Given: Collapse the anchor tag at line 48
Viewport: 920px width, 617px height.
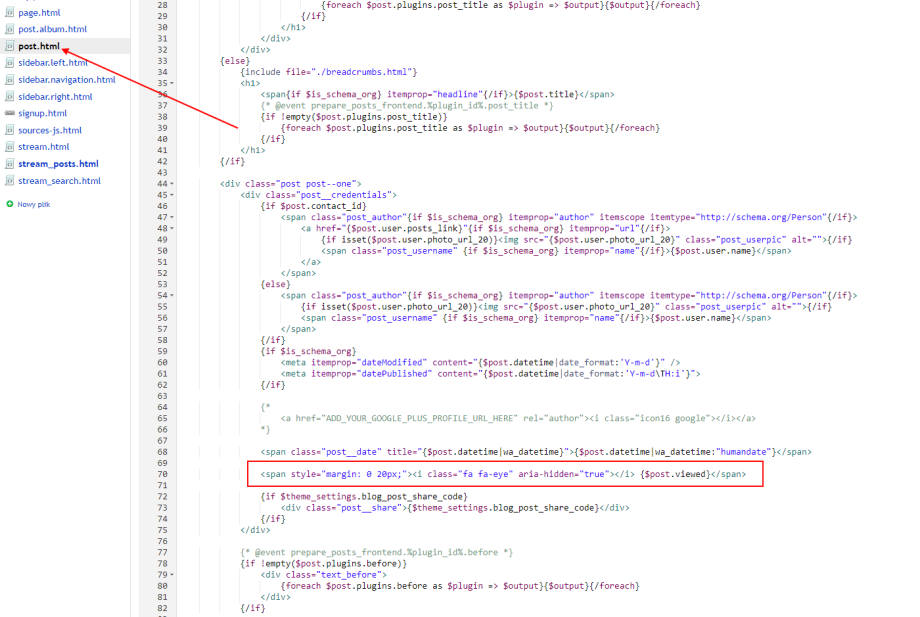Looking at the screenshot, I should pos(172,228).
